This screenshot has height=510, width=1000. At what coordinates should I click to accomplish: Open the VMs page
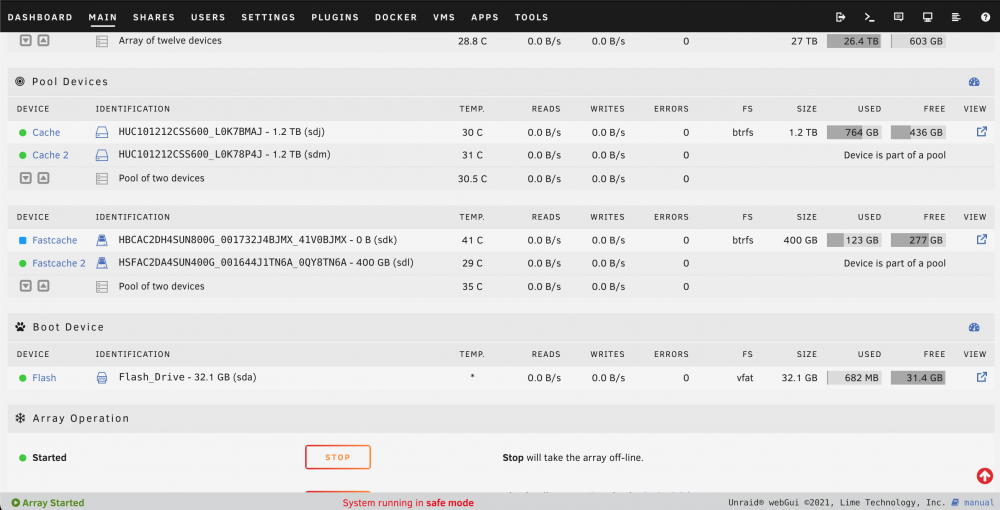click(x=444, y=17)
